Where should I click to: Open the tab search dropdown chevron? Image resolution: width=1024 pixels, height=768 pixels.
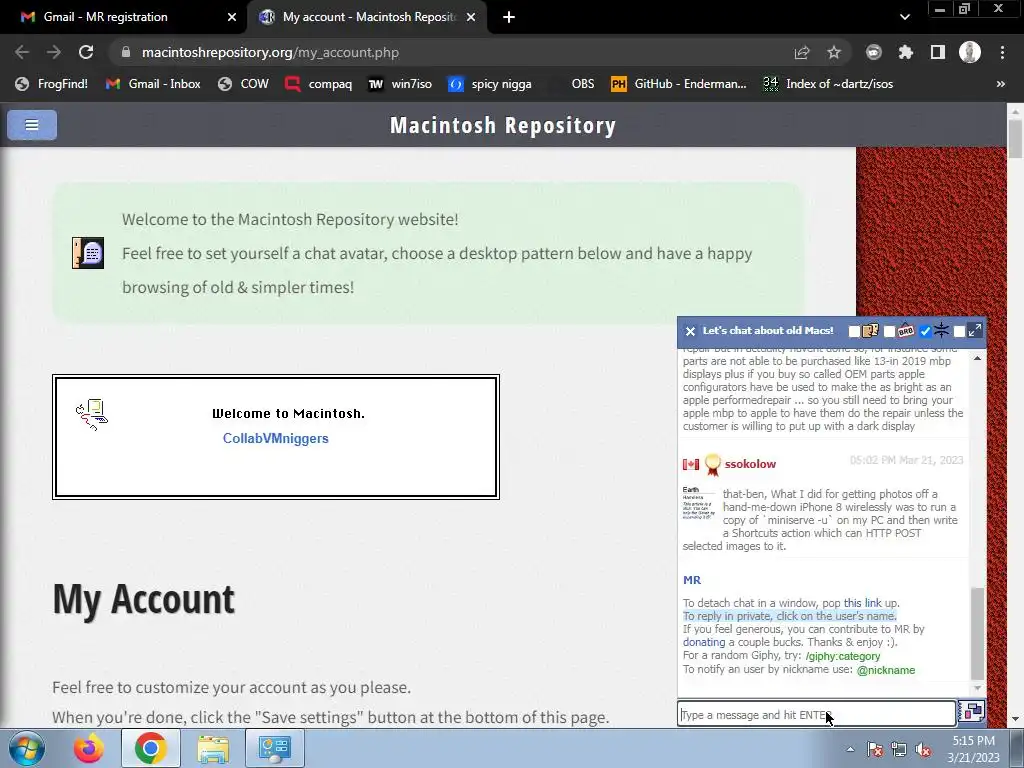coord(904,17)
